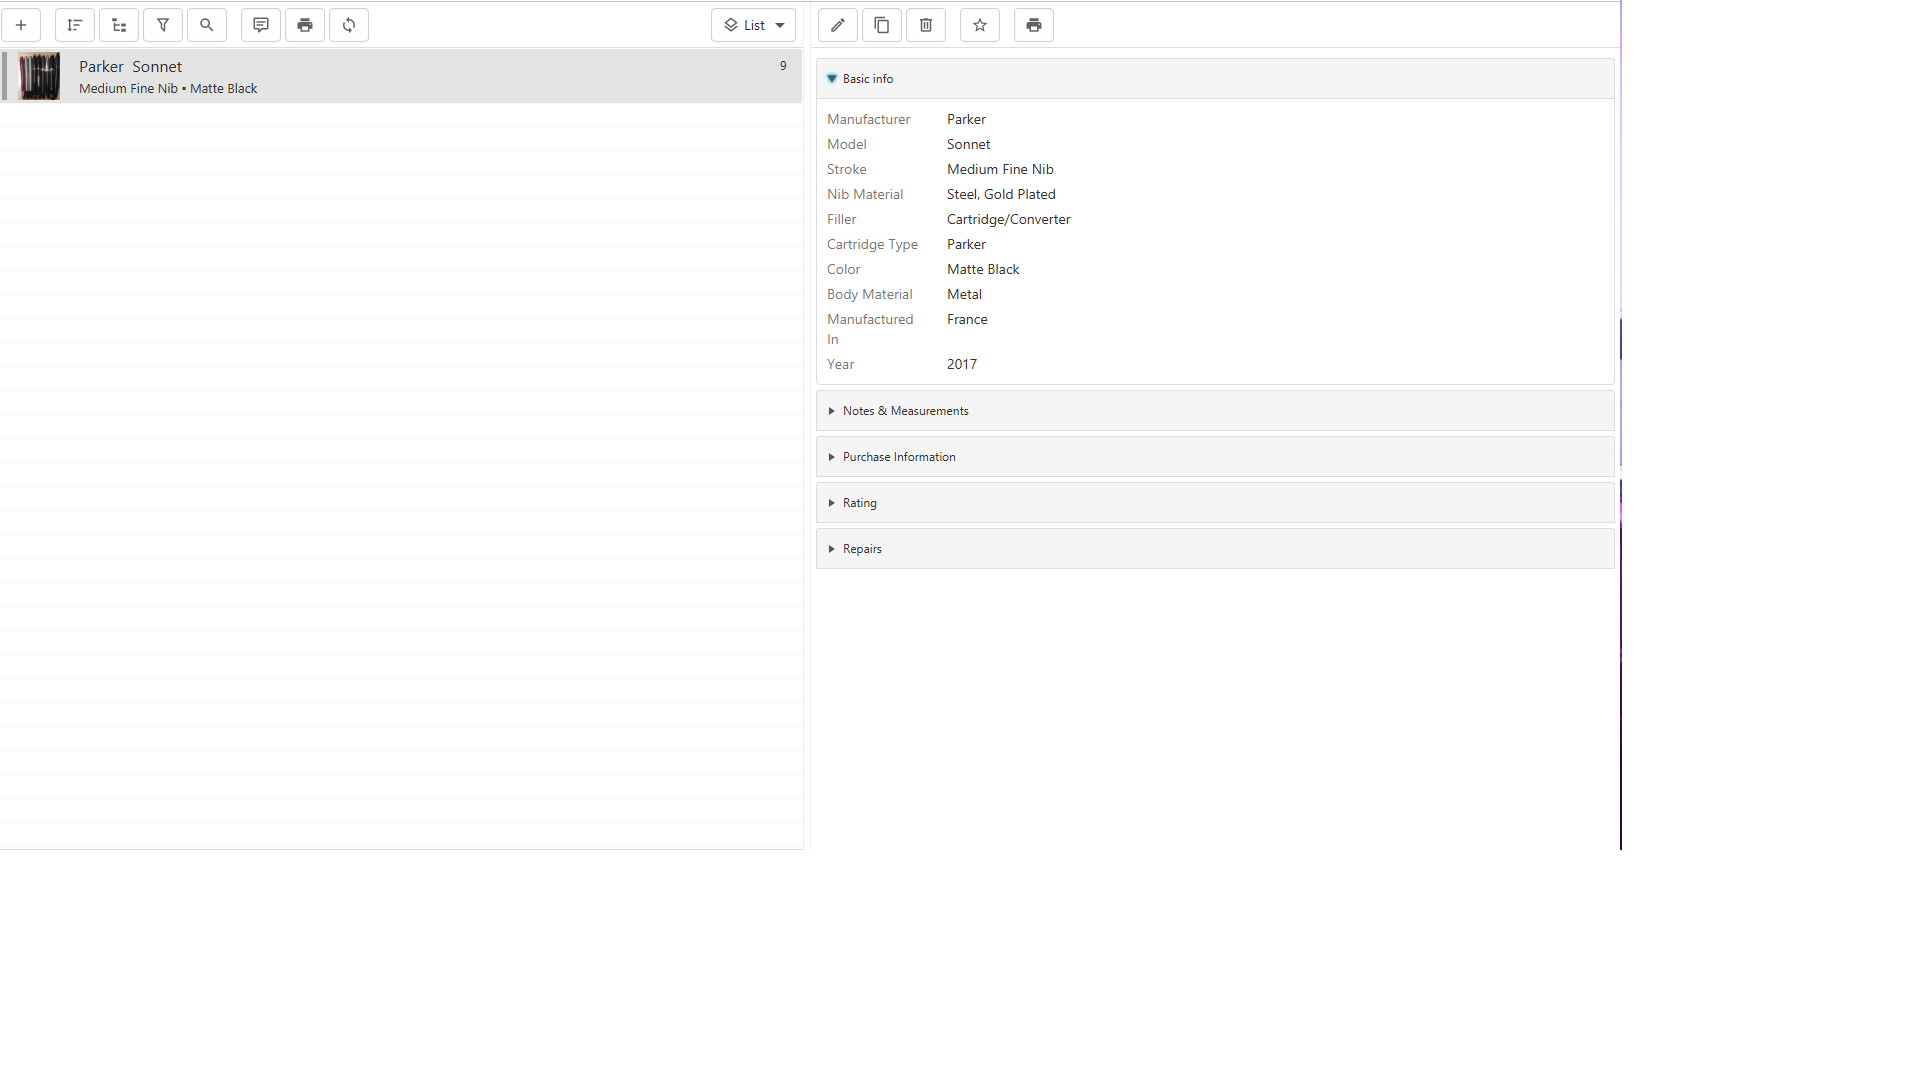The height and width of the screenshot is (1078, 1914).
Task: Click the number 9 in list row
Action: pos(783,66)
